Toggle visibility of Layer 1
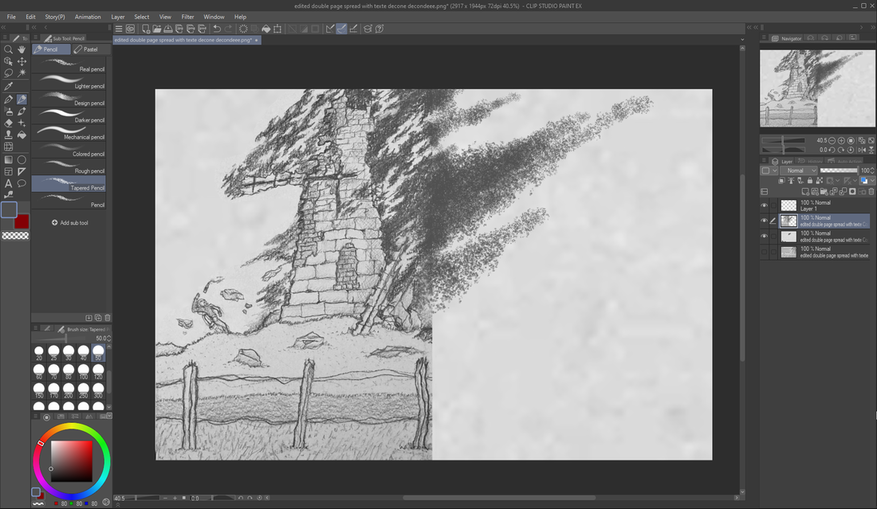 pos(765,205)
